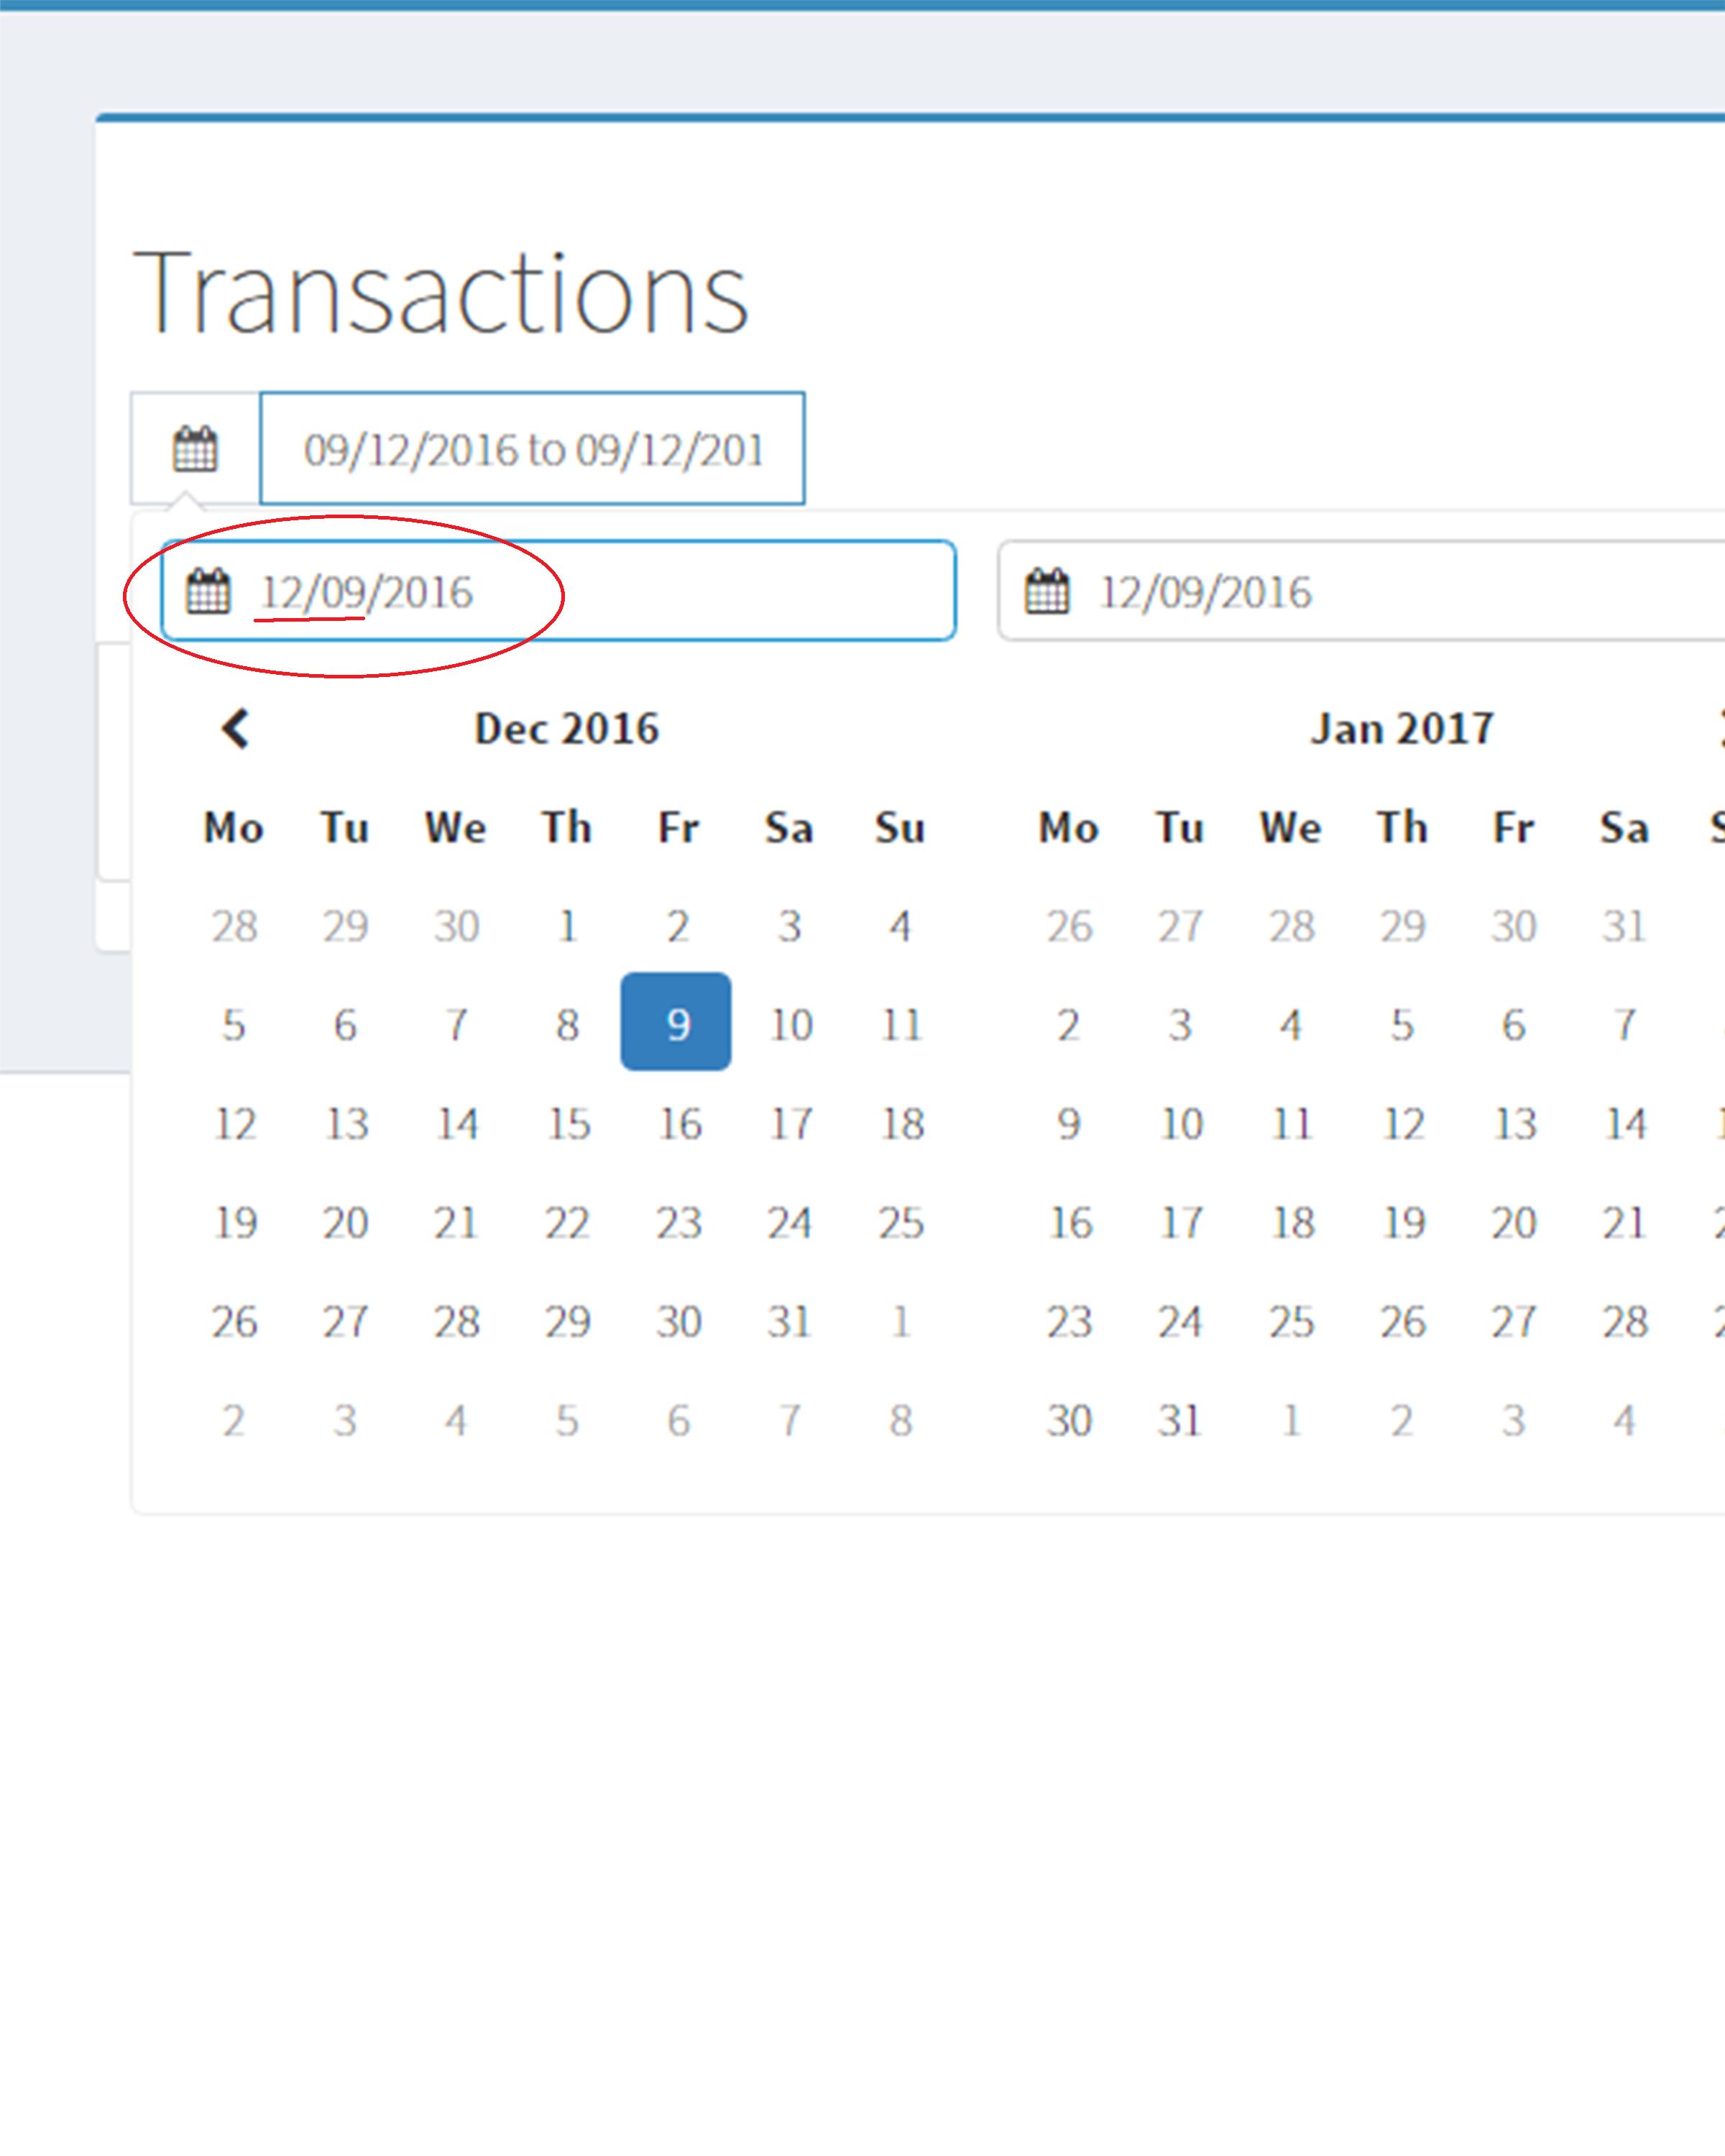Select December 16 in the Dec 2016 calendar
Screen dimensions: 1725x2156
click(679, 1123)
